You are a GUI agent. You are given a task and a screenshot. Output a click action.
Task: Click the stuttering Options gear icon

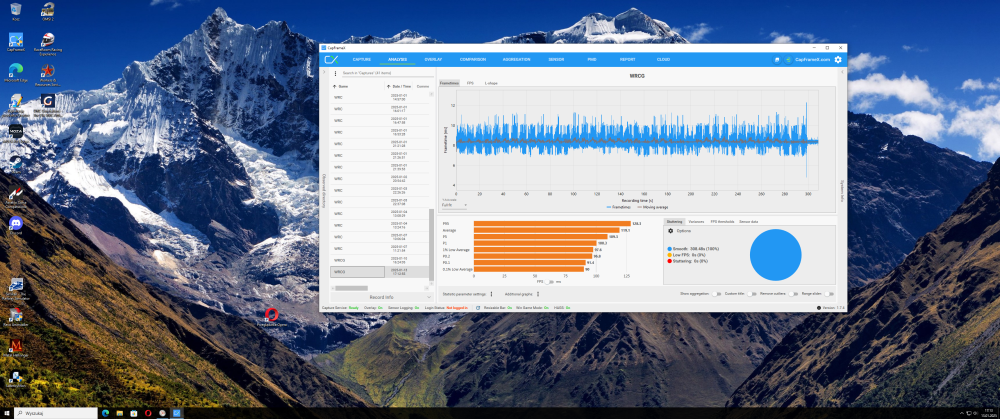(670, 230)
